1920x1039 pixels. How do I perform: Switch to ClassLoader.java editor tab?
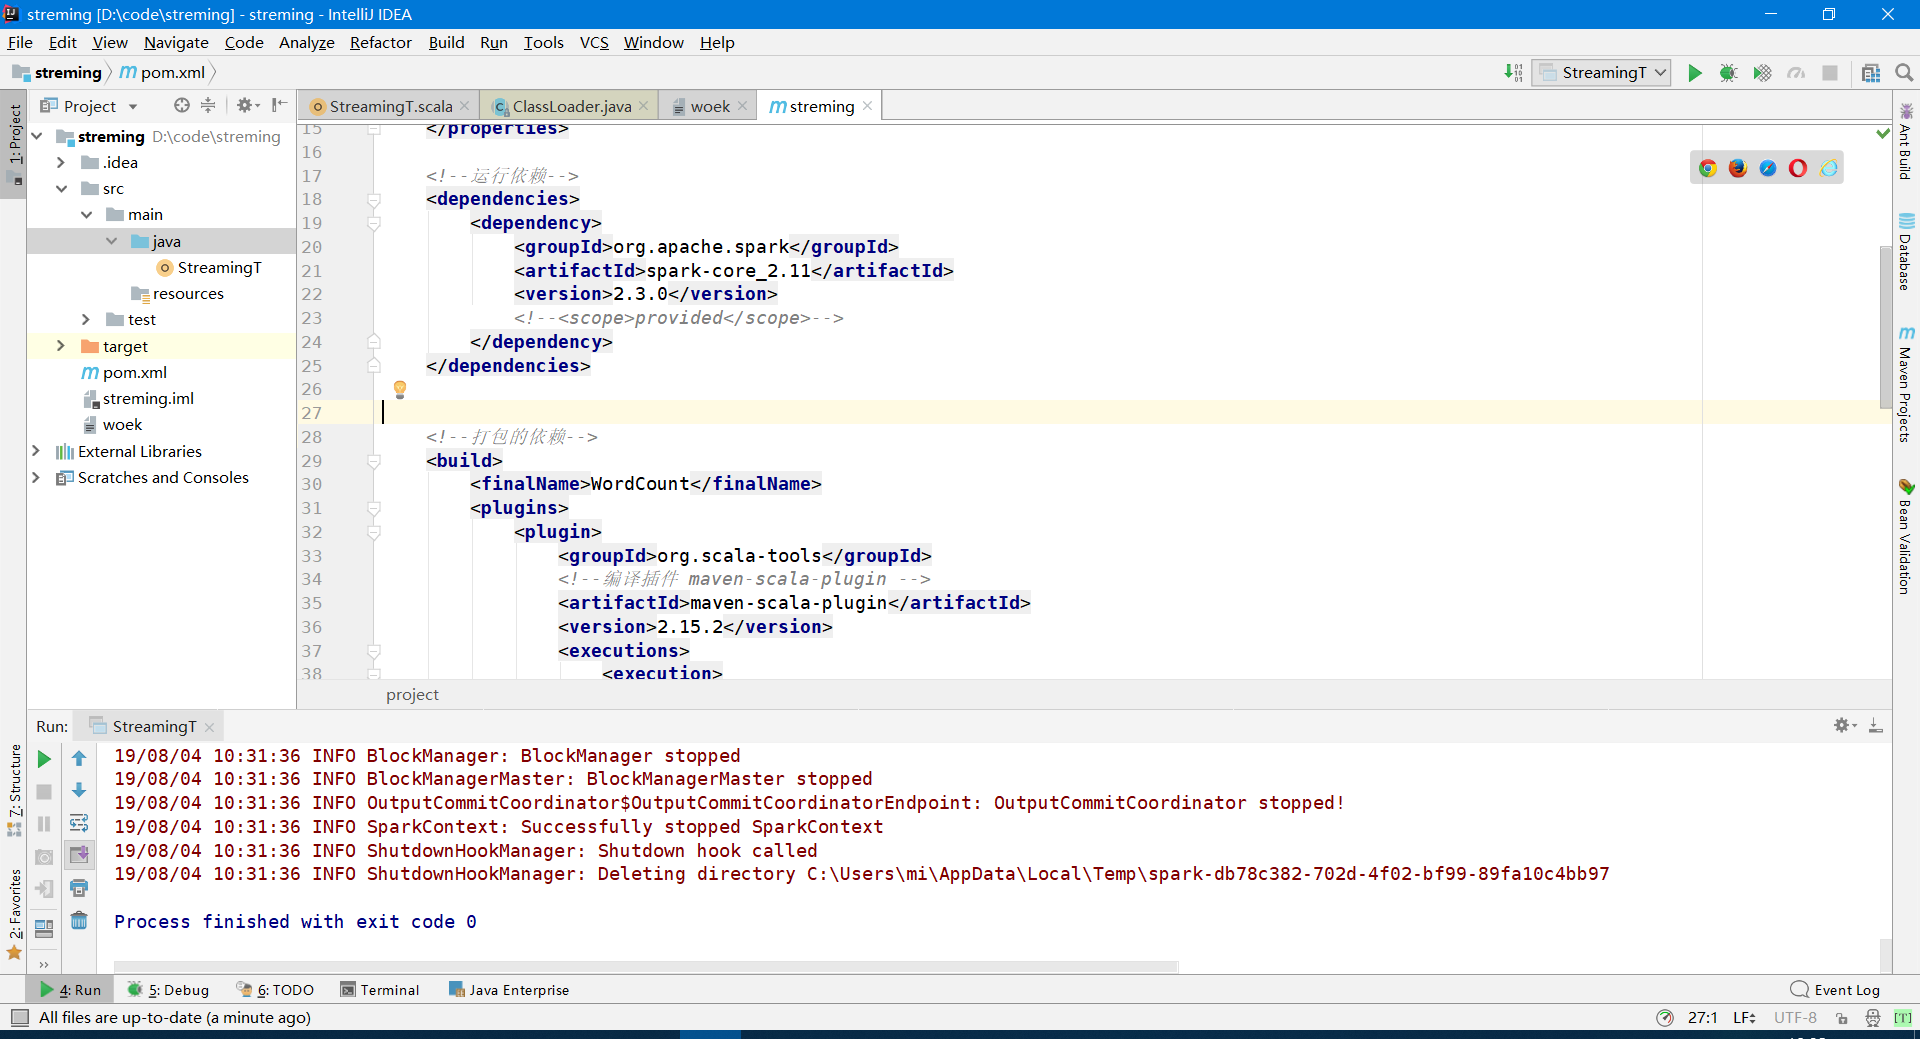click(x=571, y=106)
